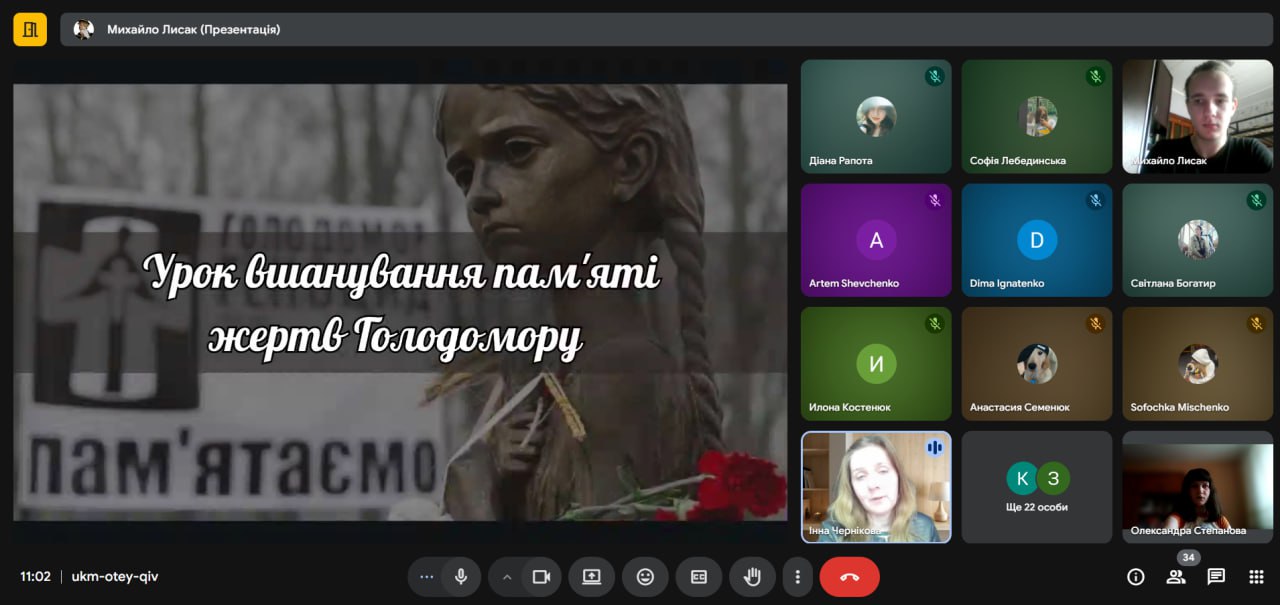This screenshot has width=1280, height=605.
Task: Click the red leave call button
Action: 849,577
